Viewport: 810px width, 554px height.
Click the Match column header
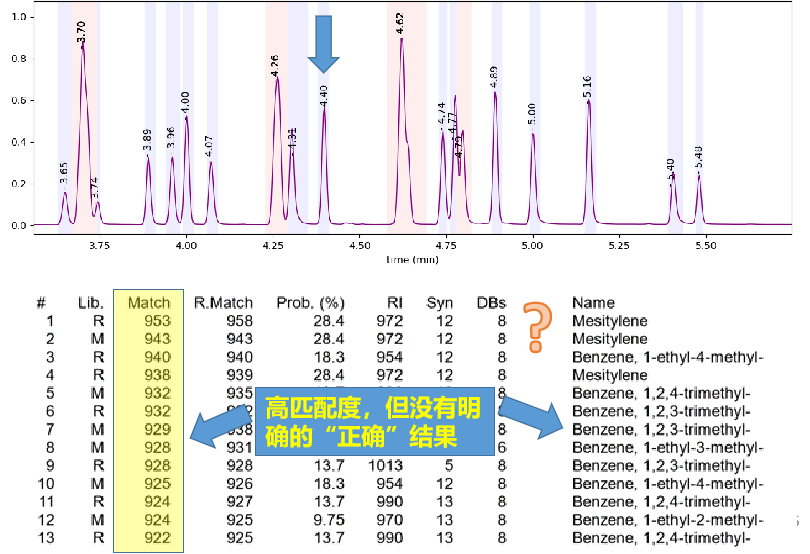[x=149, y=303]
